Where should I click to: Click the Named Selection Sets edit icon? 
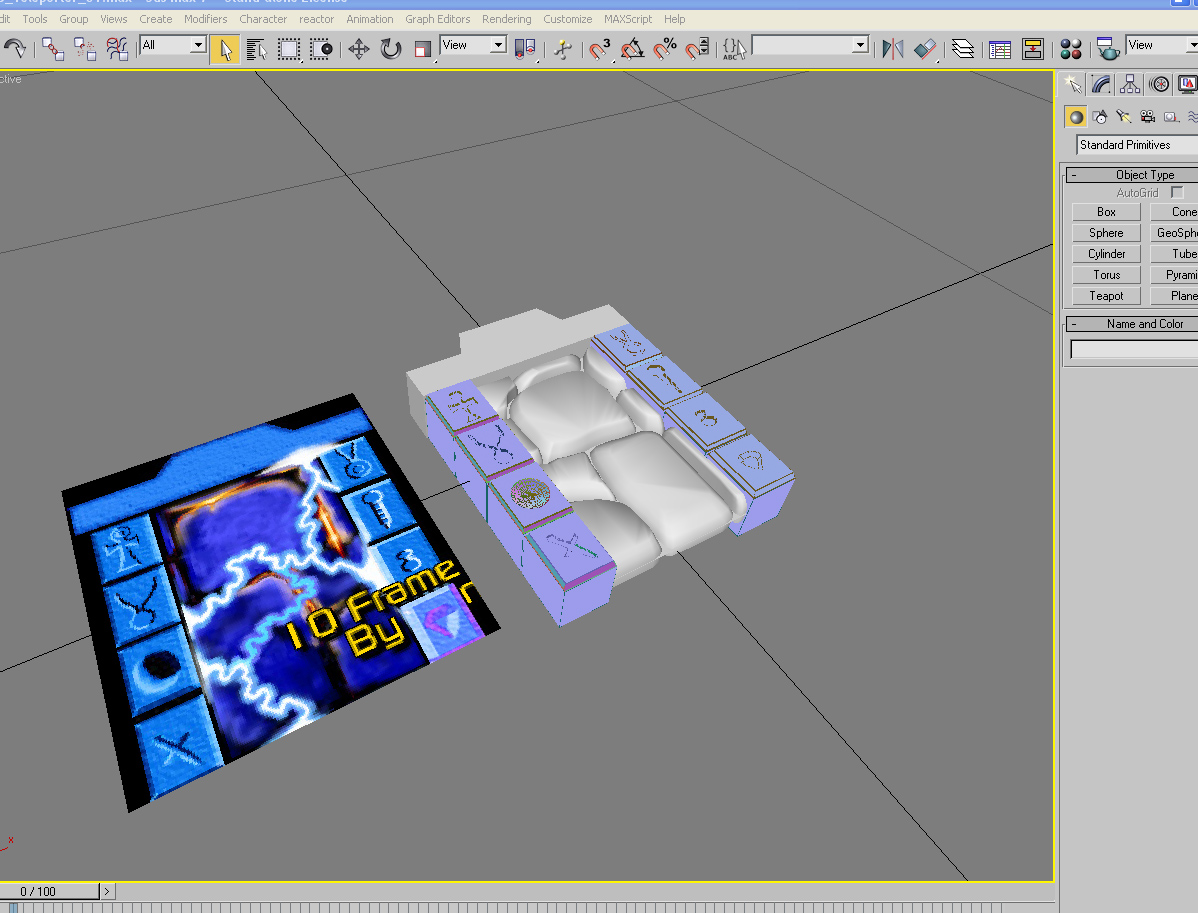point(734,50)
